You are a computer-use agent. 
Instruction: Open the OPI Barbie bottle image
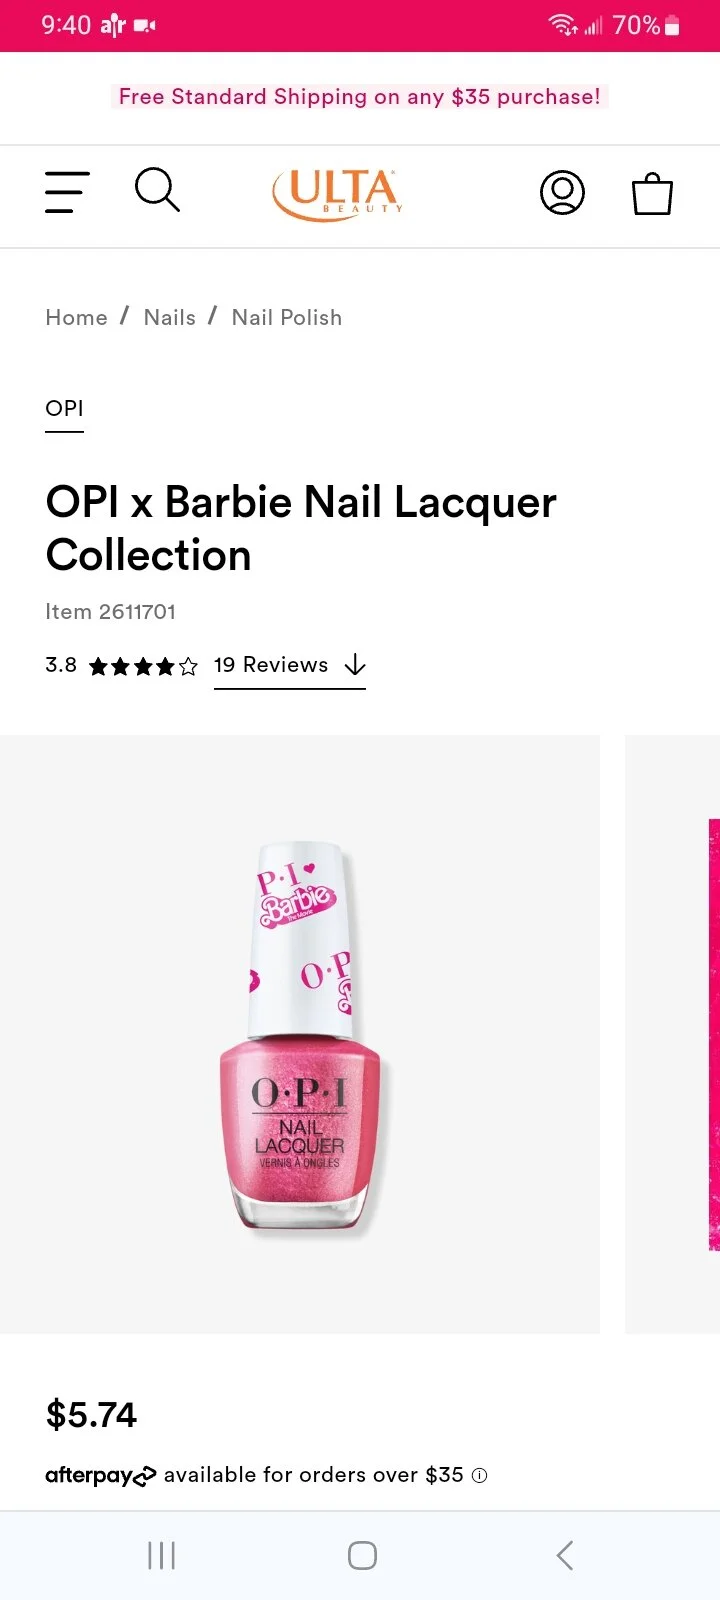(x=300, y=1034)
